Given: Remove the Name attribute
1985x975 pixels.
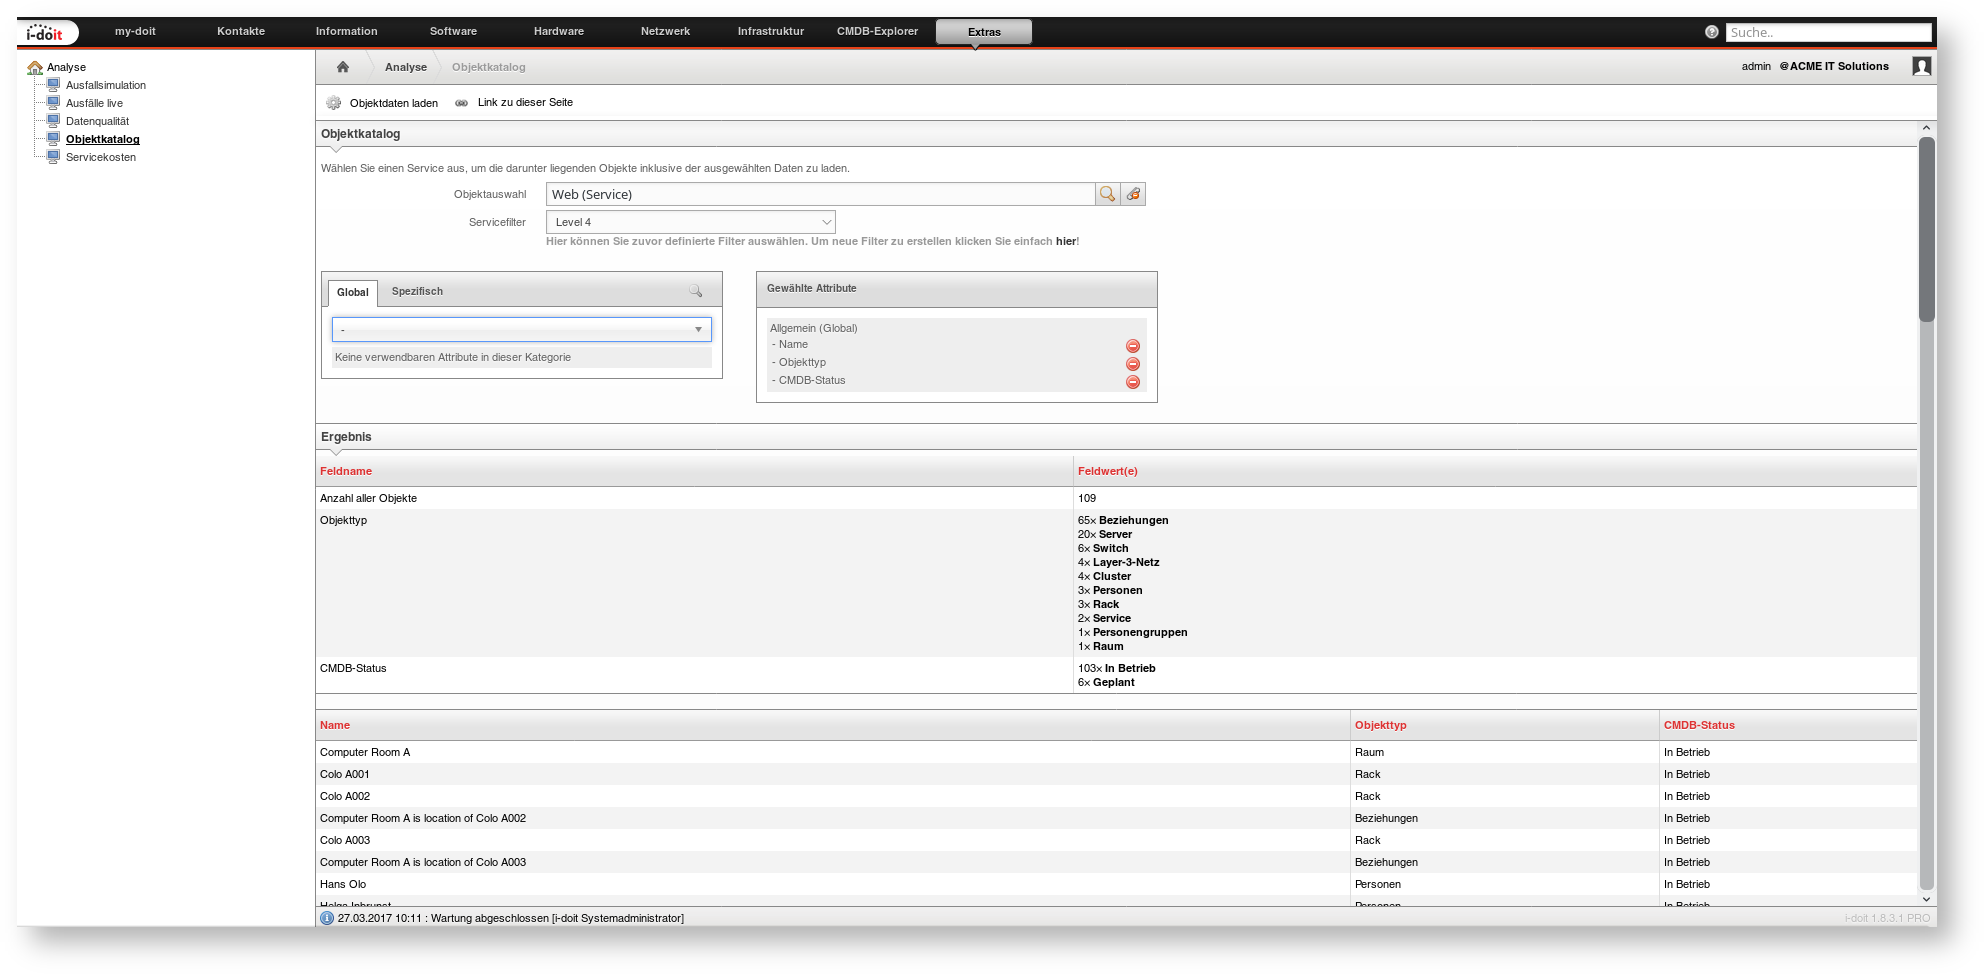Looking at the screenshot, I should click(1133, 346).
